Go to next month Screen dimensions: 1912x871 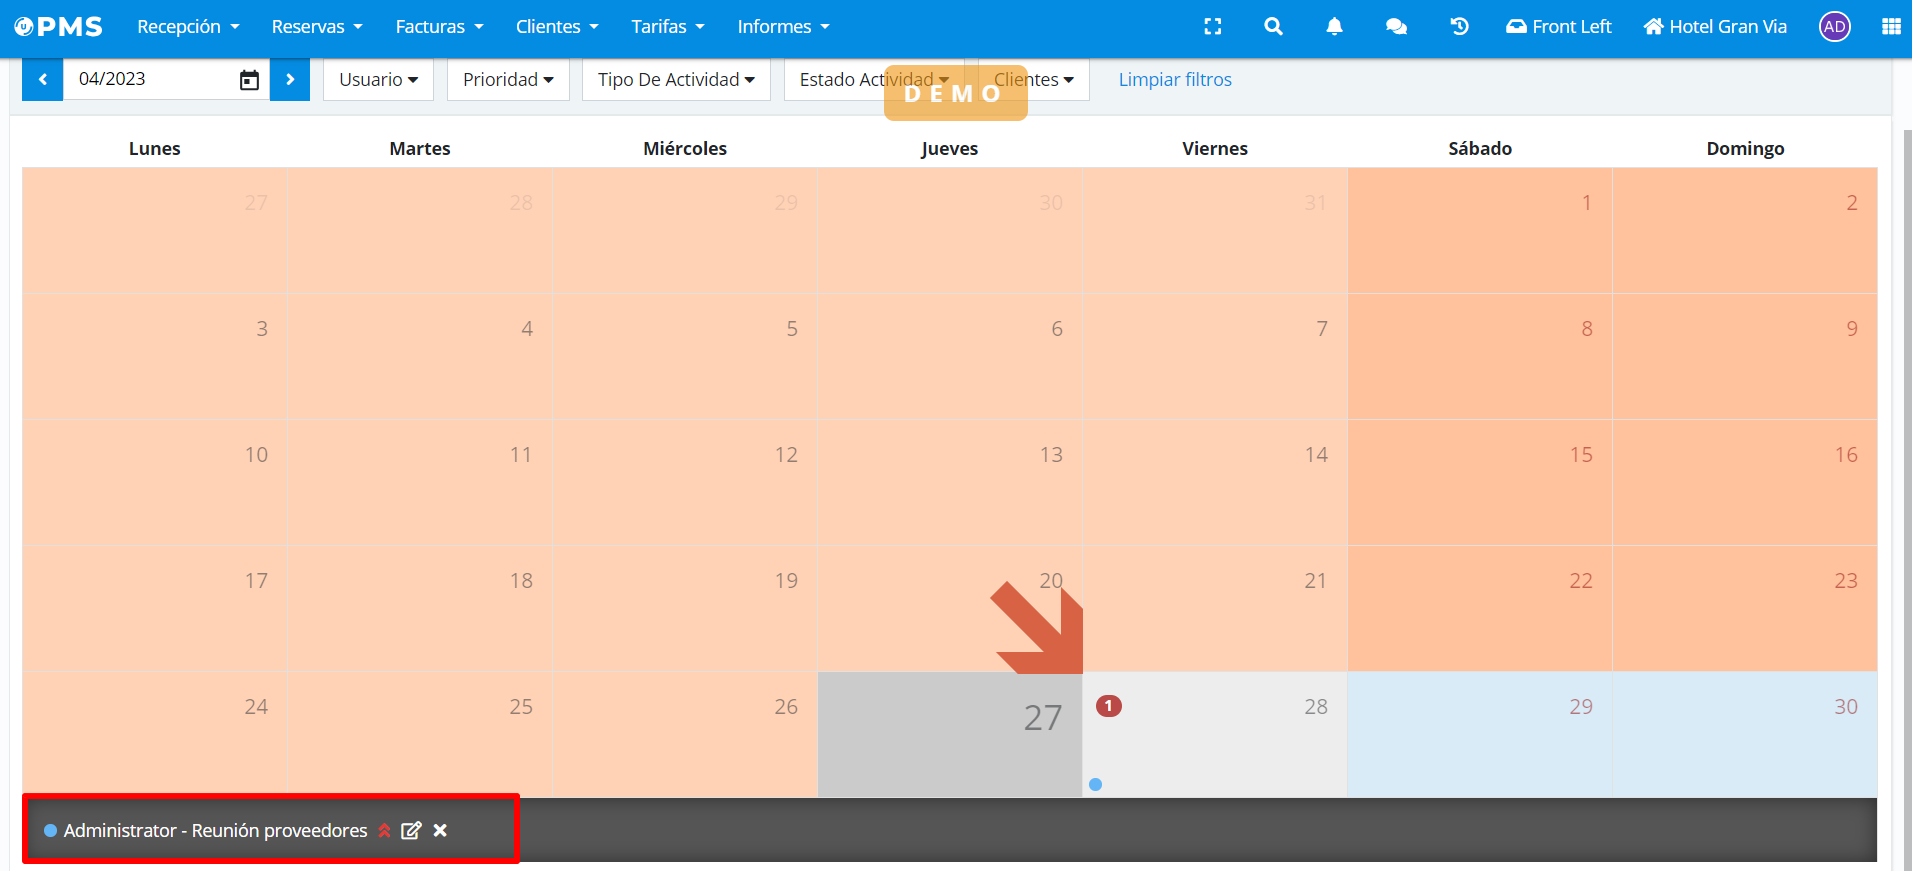click(290, 80)
